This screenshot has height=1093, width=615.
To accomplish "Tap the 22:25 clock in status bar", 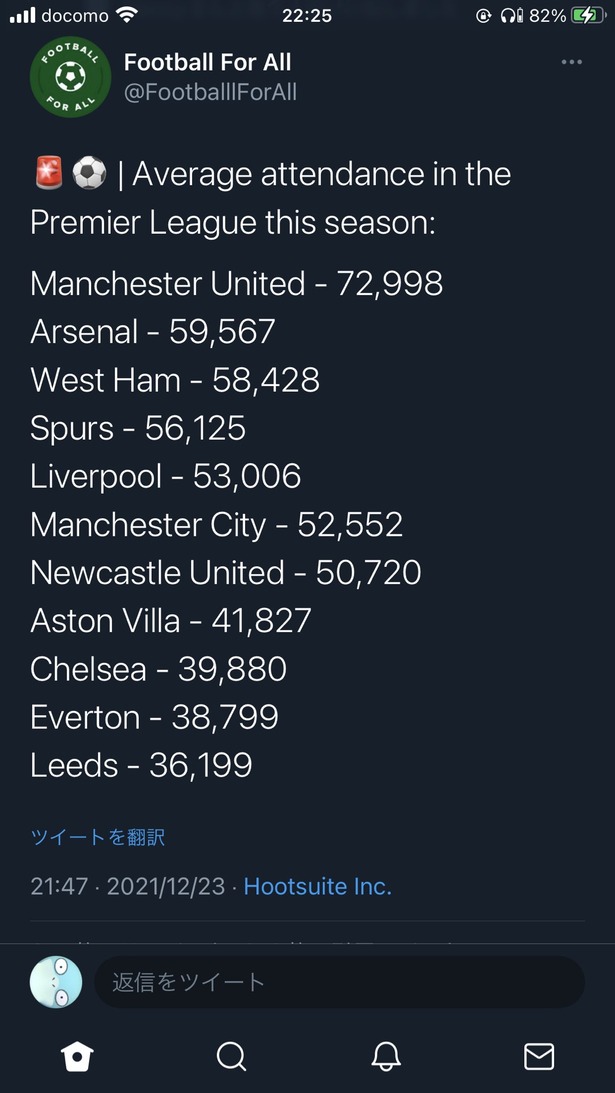I will click(x=307, y=15).
